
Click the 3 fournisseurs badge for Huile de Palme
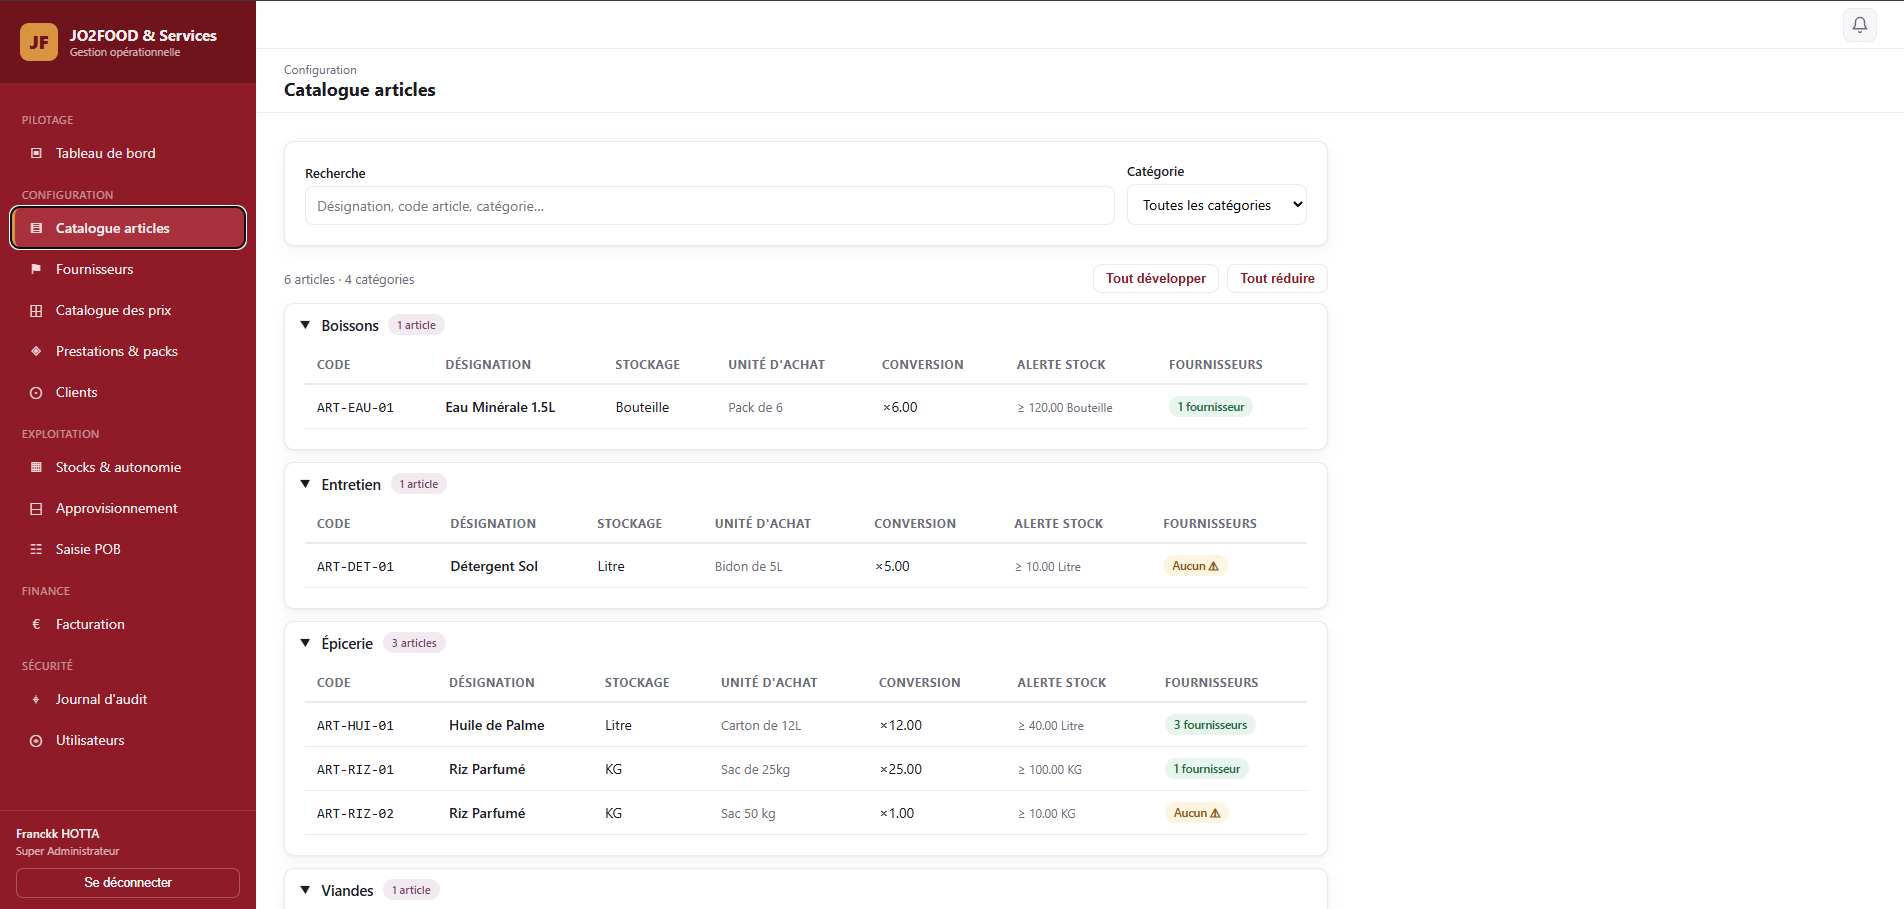pyautogui.click(x=1210, y=725)
